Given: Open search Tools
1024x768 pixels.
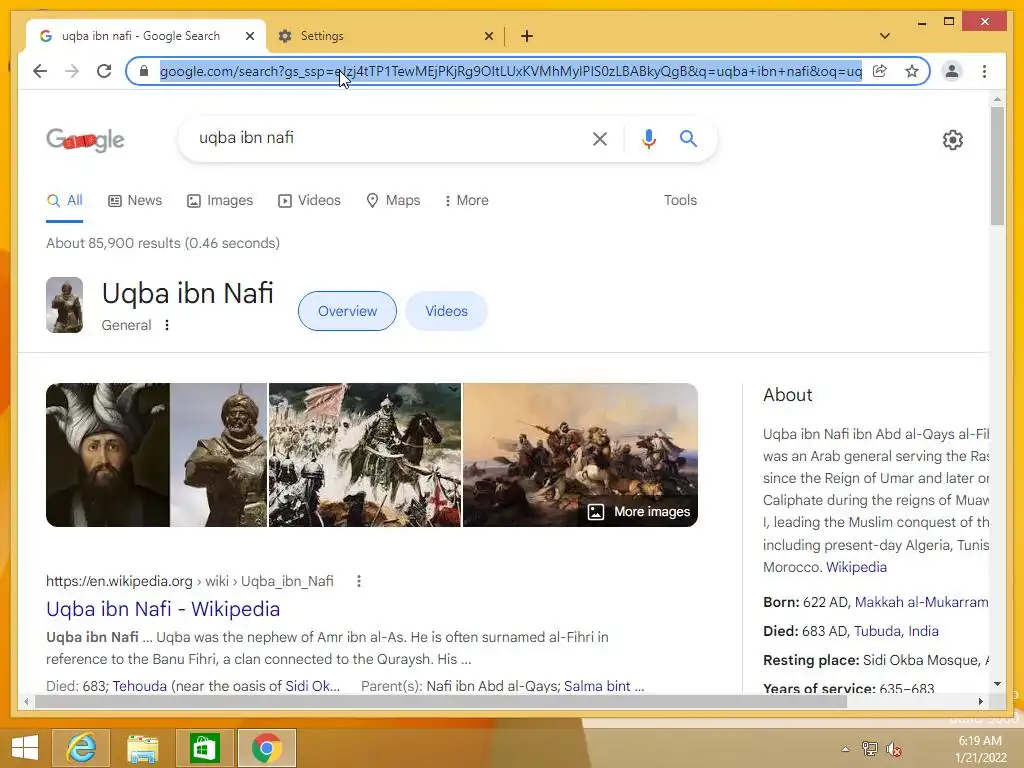Looking at the screenshot, I should click(680, 200).
